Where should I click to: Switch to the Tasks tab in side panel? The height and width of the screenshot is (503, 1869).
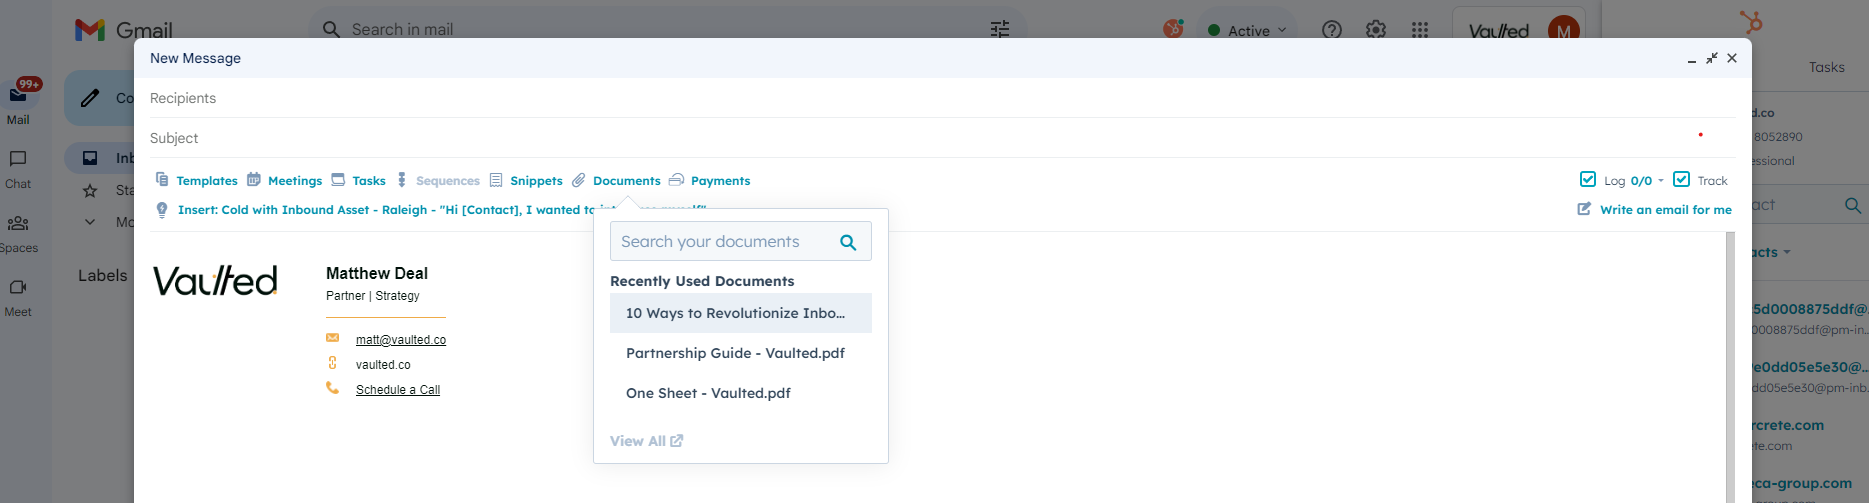(1826, 67)
